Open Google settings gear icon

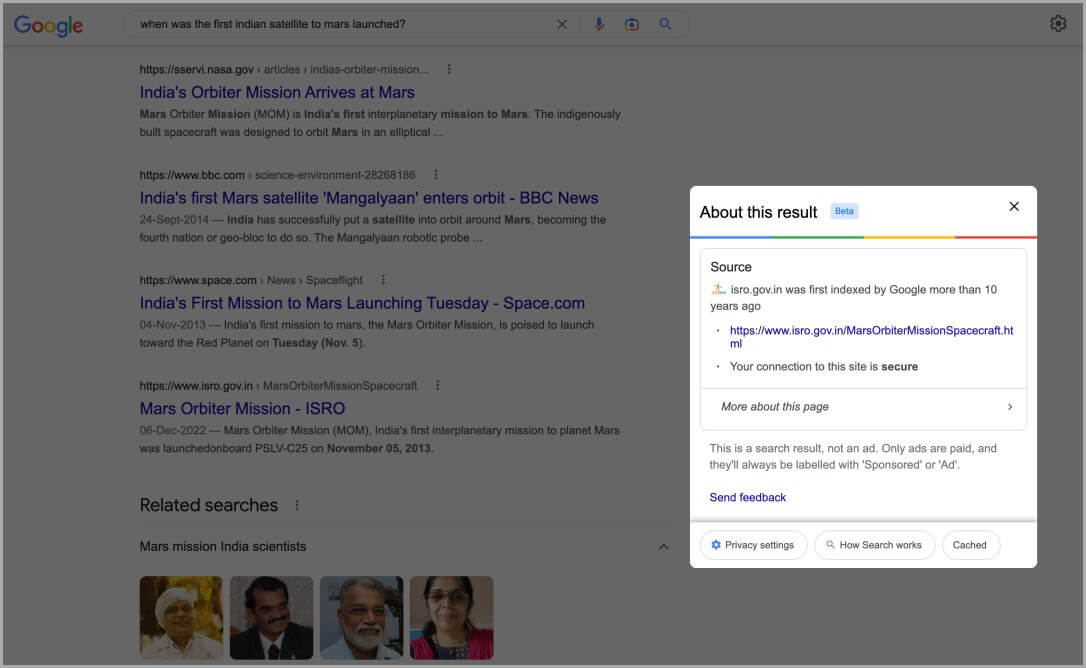(1058, 24)
